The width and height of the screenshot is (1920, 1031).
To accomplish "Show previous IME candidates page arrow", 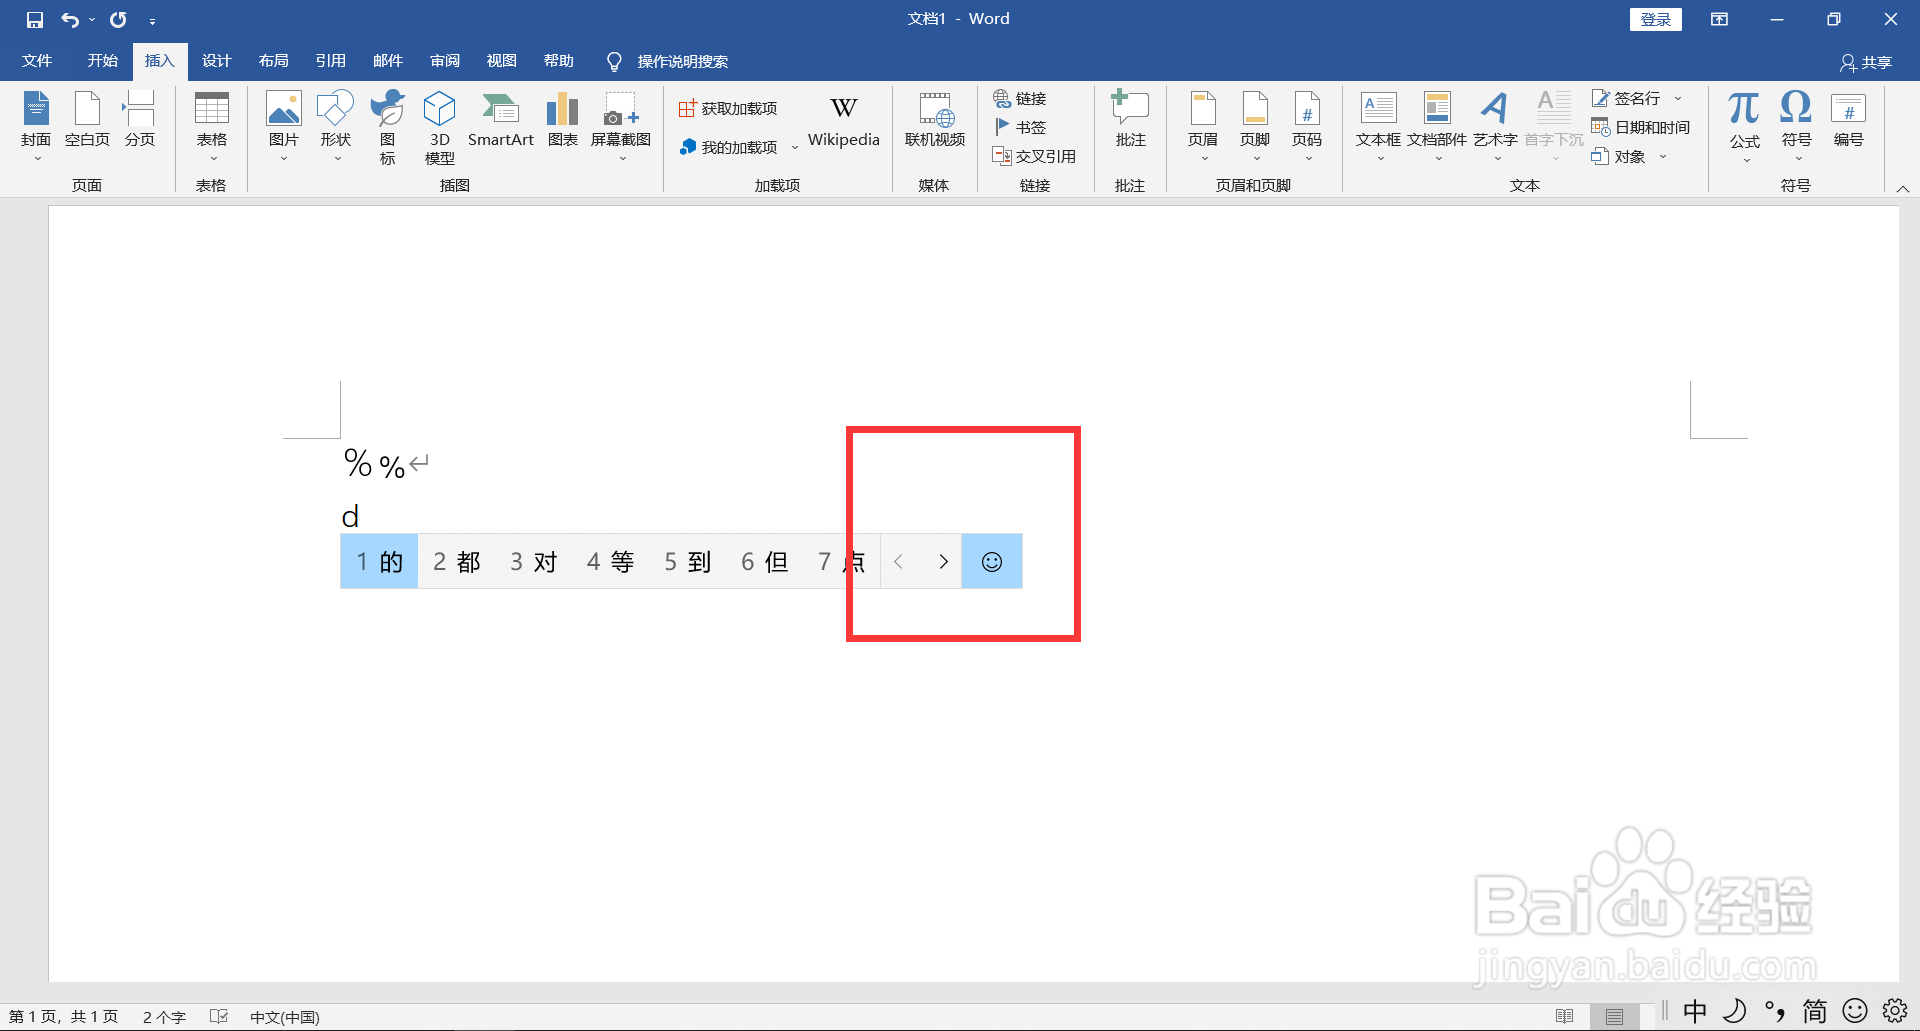I will pos(898,562).
